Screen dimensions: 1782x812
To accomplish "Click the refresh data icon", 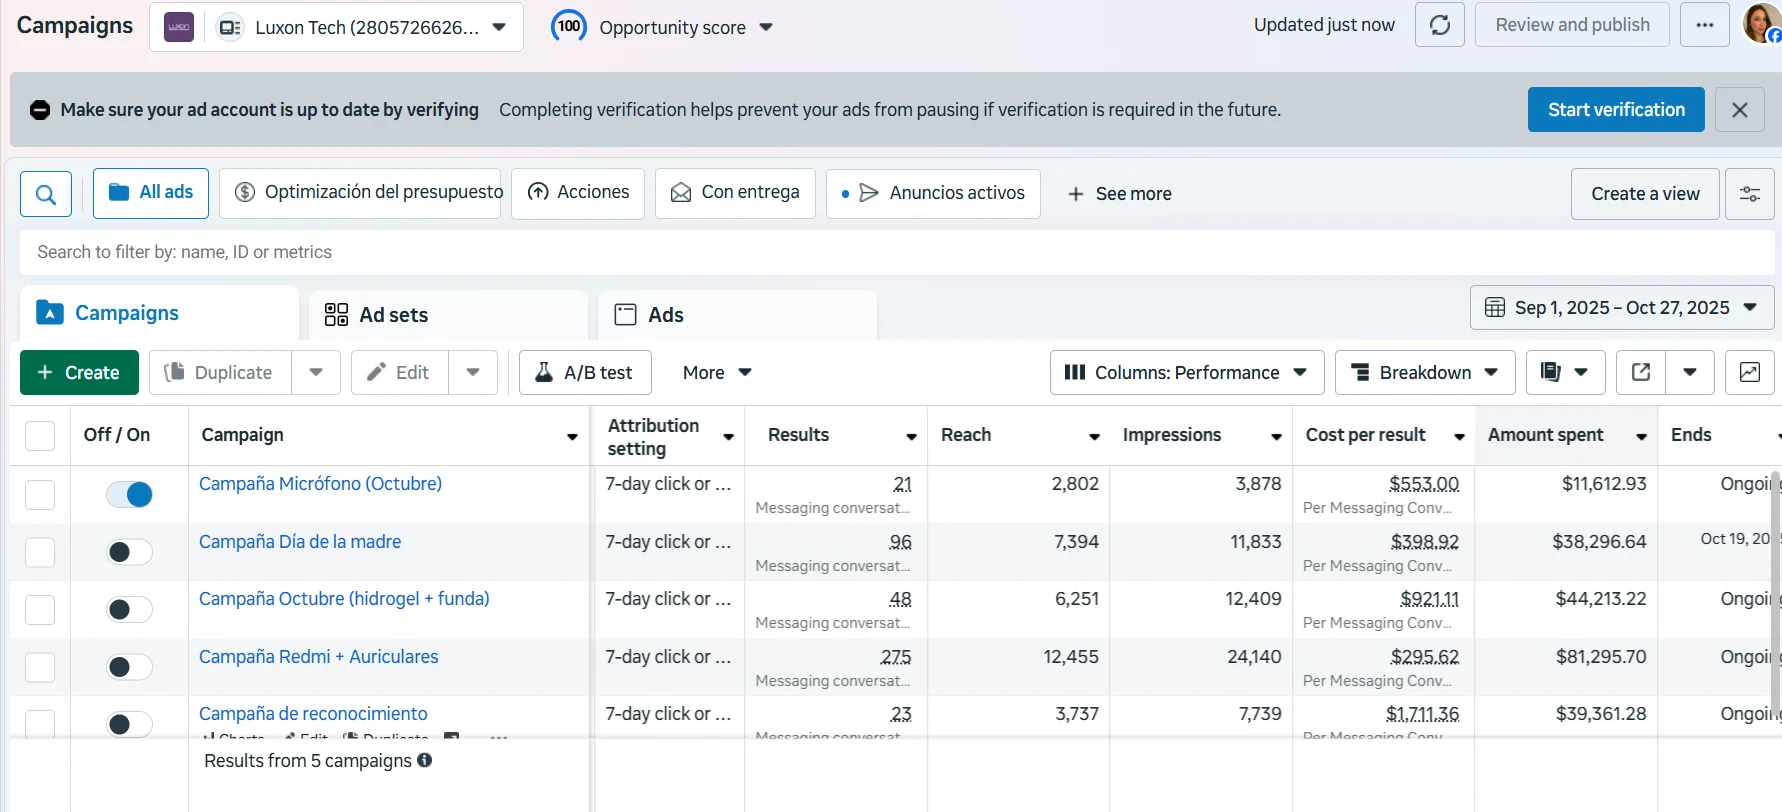I will point(1439,25).
